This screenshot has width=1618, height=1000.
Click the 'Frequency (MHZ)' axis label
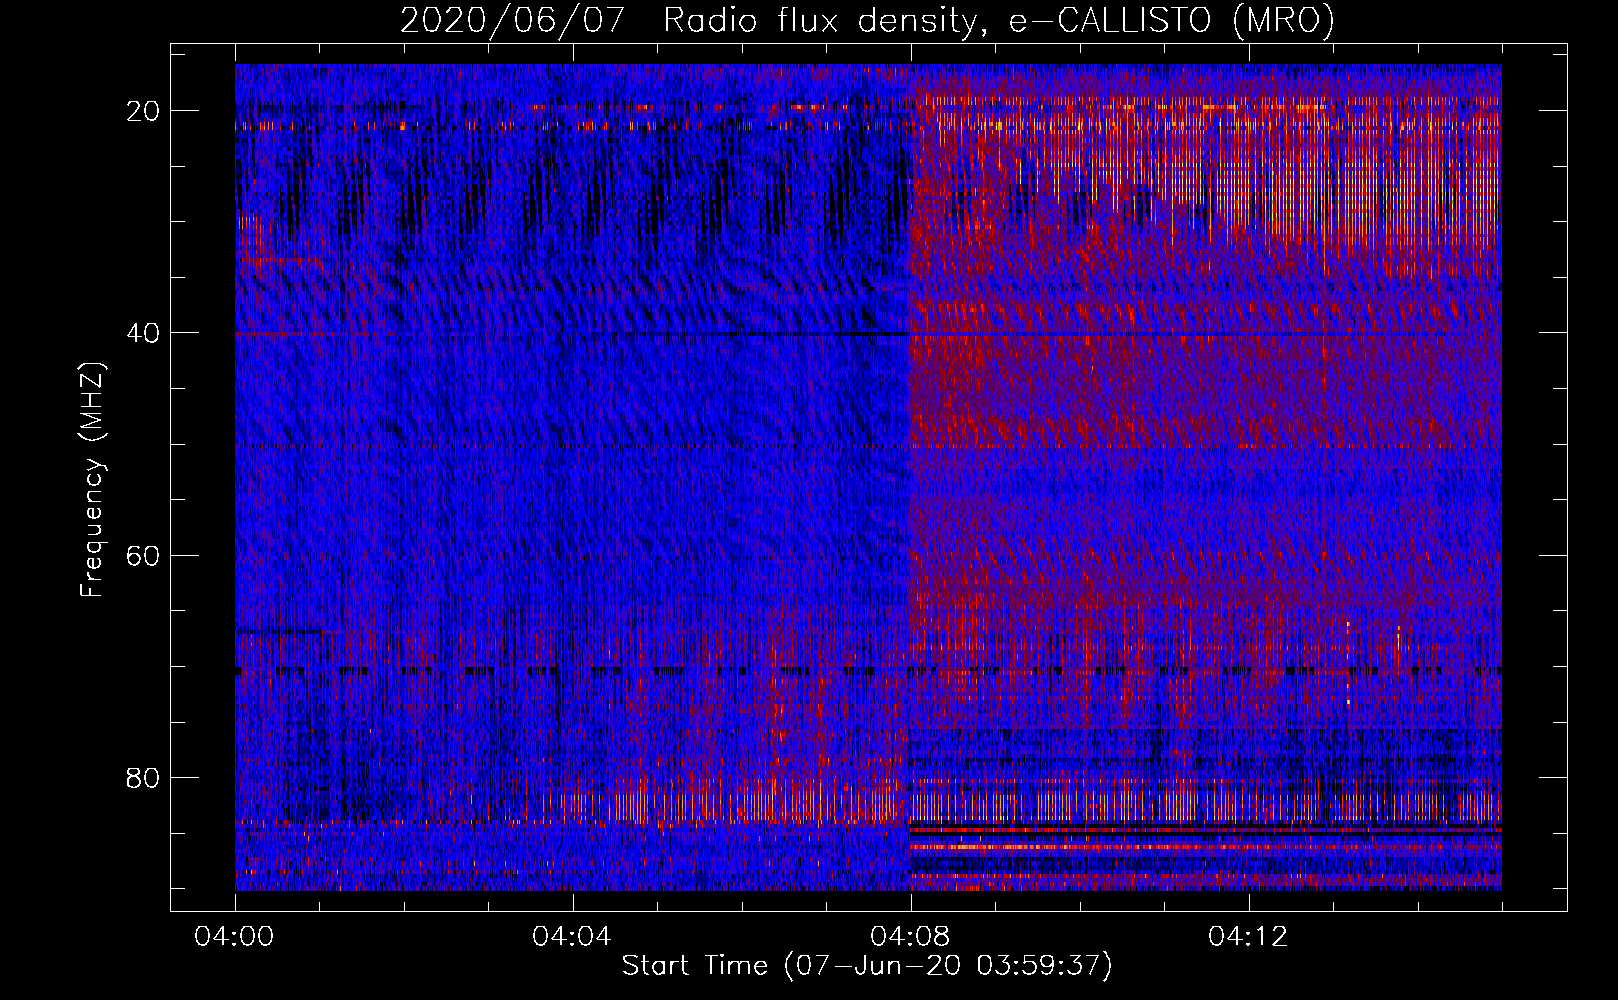92,480
